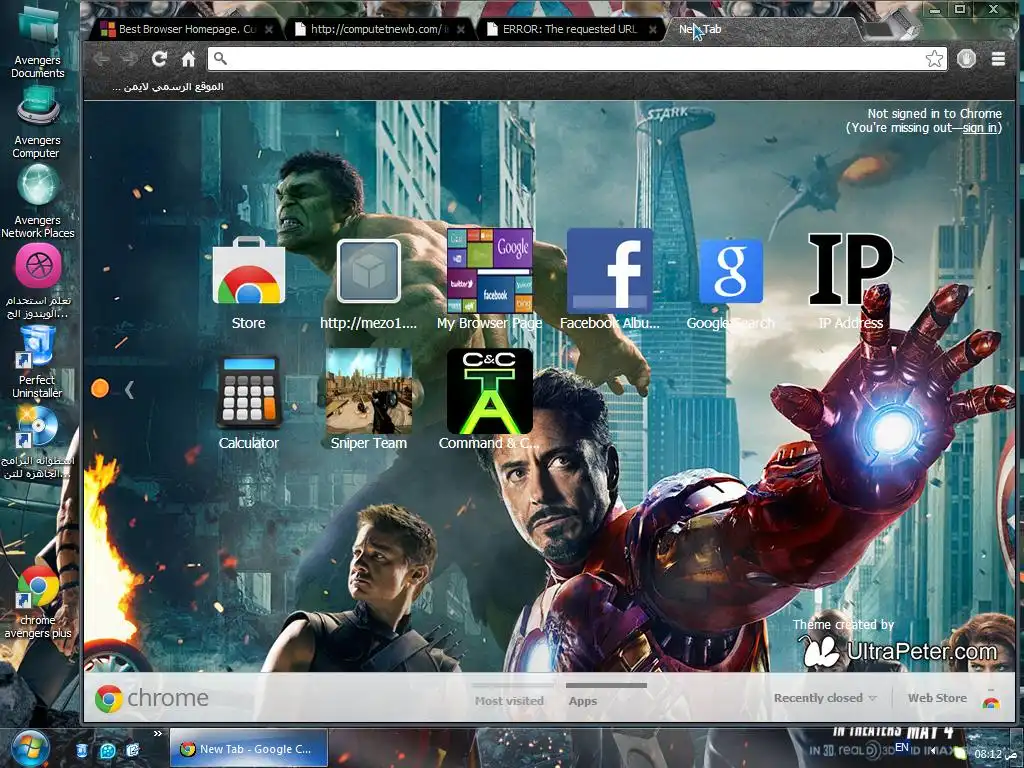The width and height of the screenshot is (1024, 768).
Task: Go to the home page
Action: tap(188, 59)
